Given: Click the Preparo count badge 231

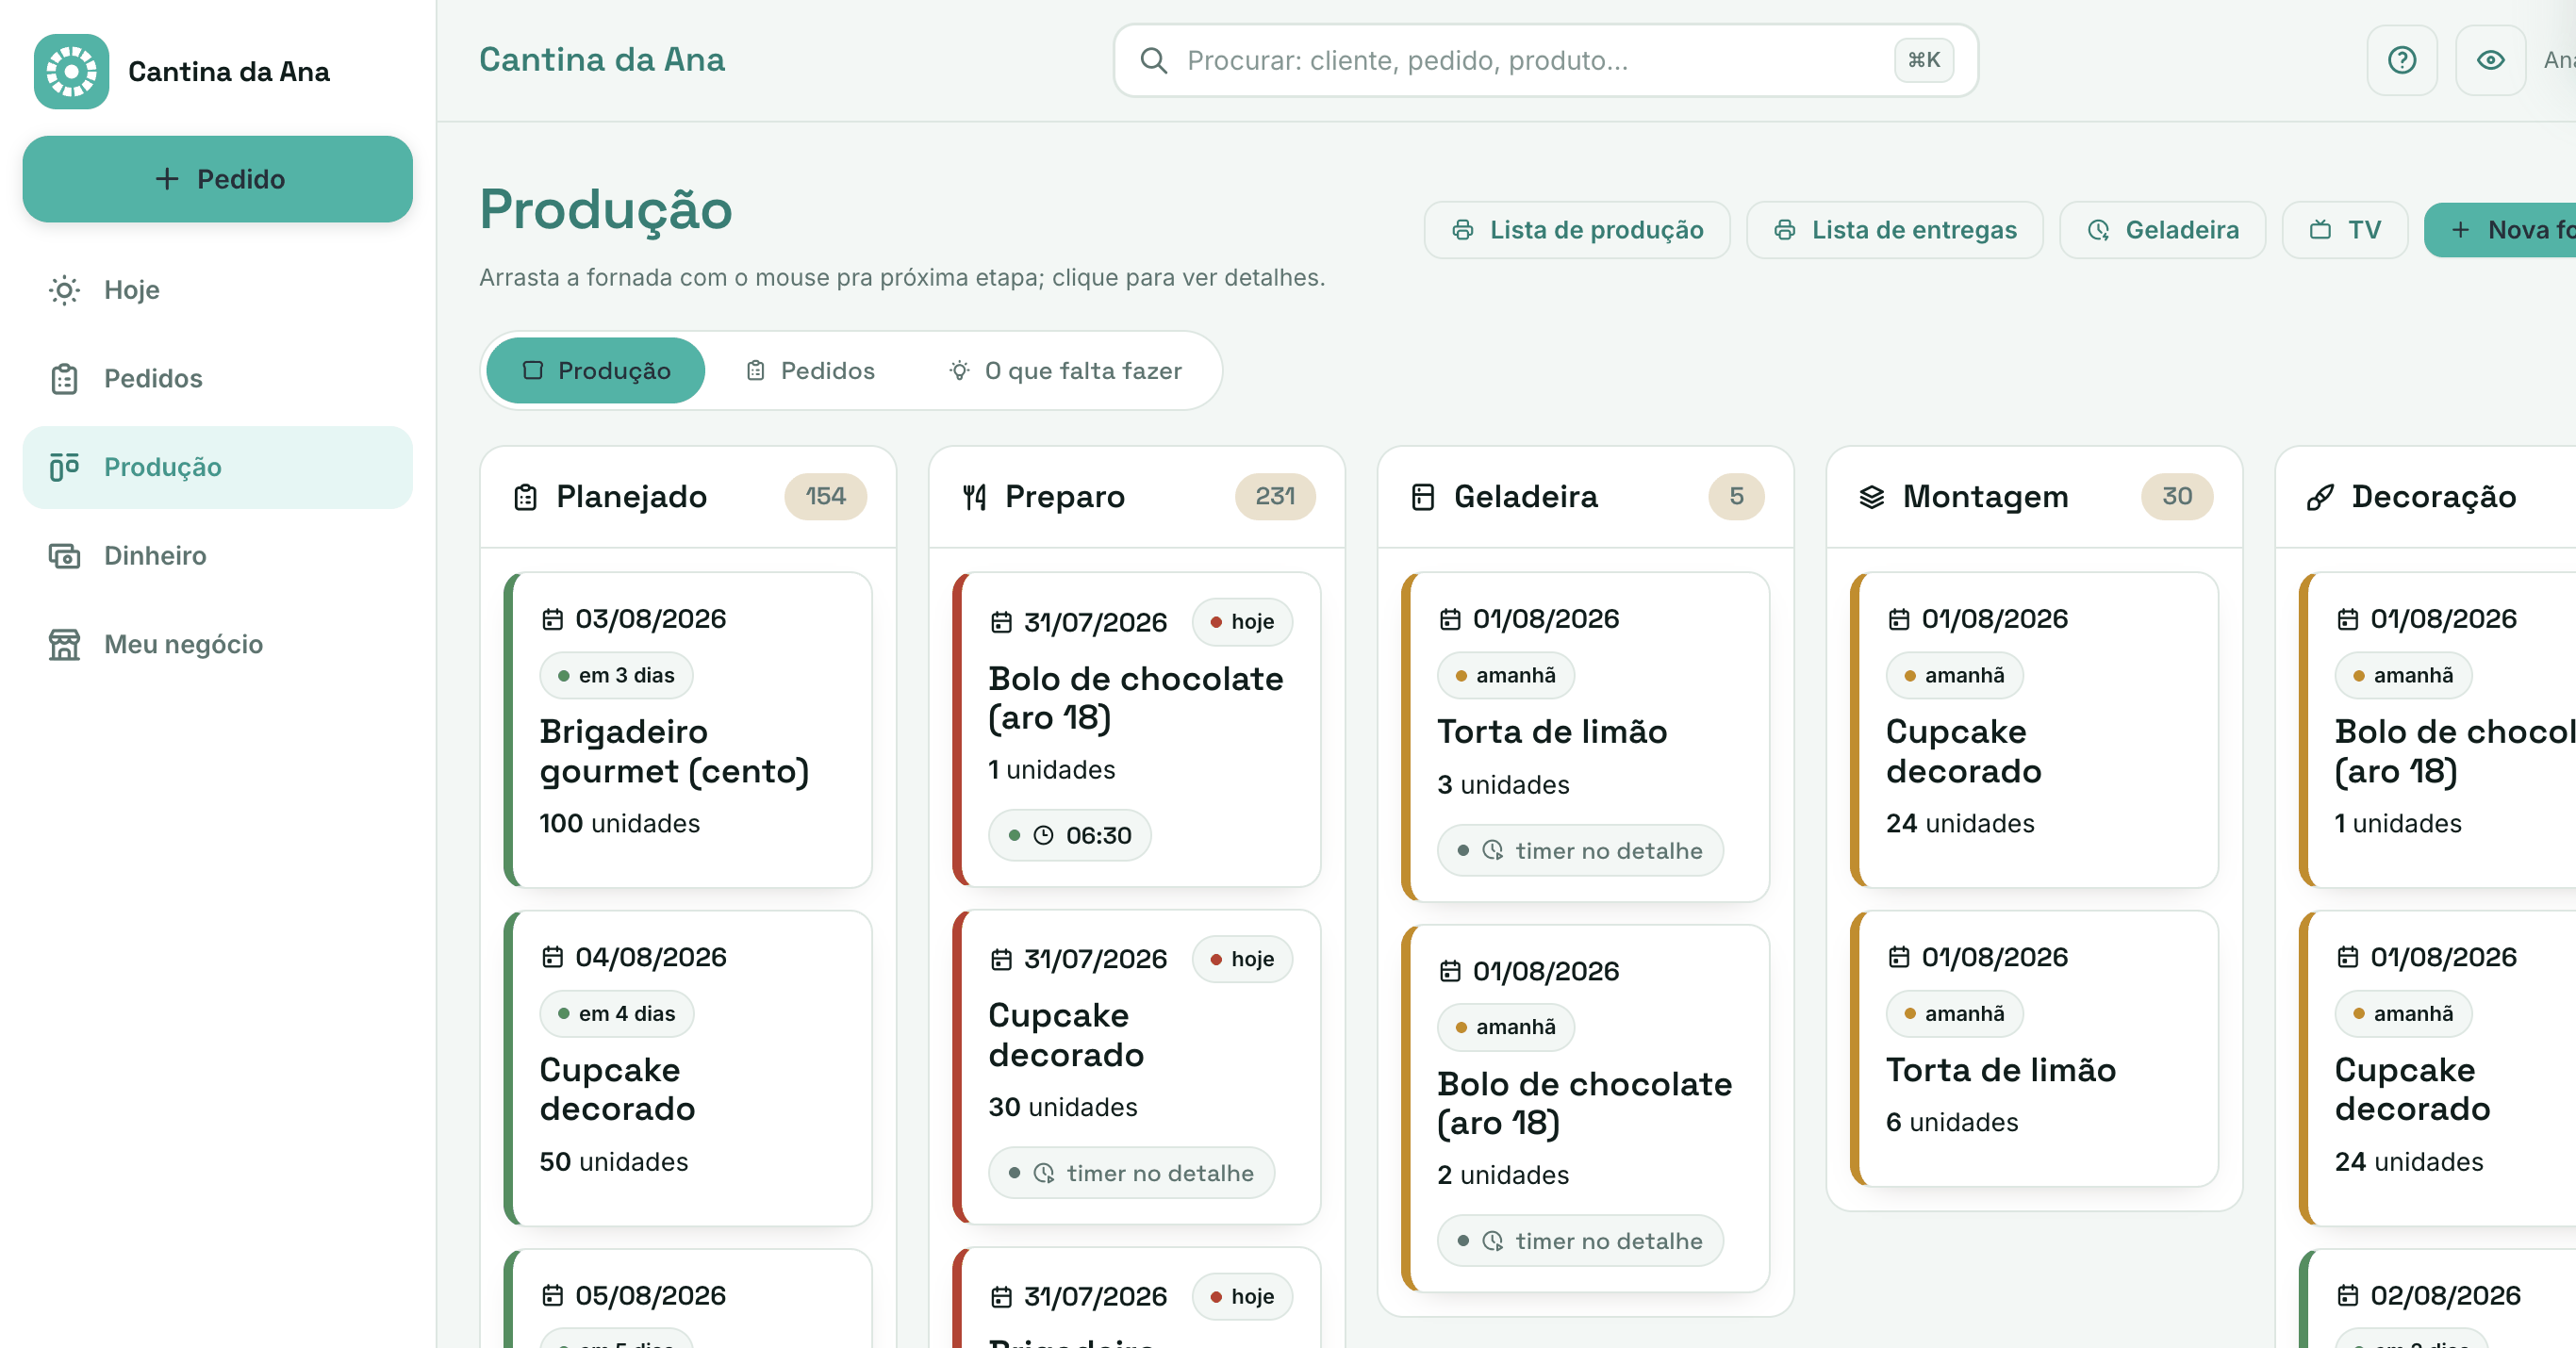Looking at the screenshot, I should pos(1275,497).
